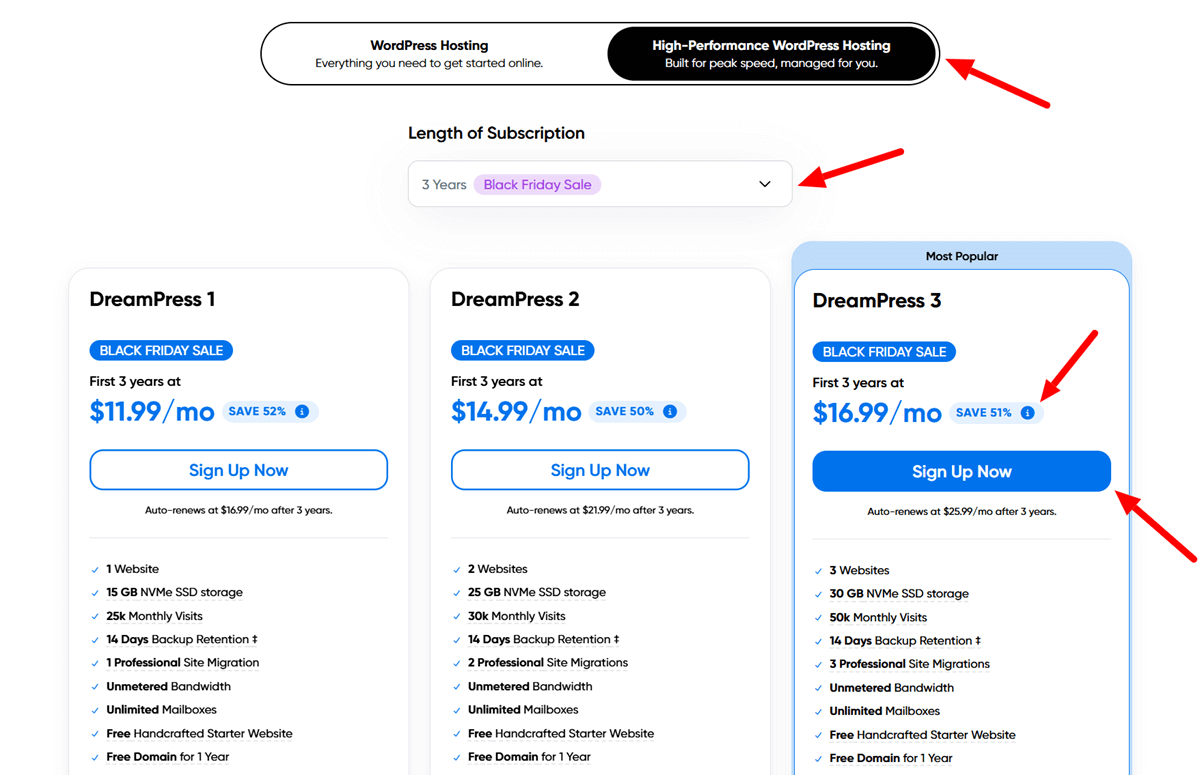The height and width of the screenshot is (775, 1200).
Task: Click Sign Up Now under DreamPress 1
Action: pos(238,470)
